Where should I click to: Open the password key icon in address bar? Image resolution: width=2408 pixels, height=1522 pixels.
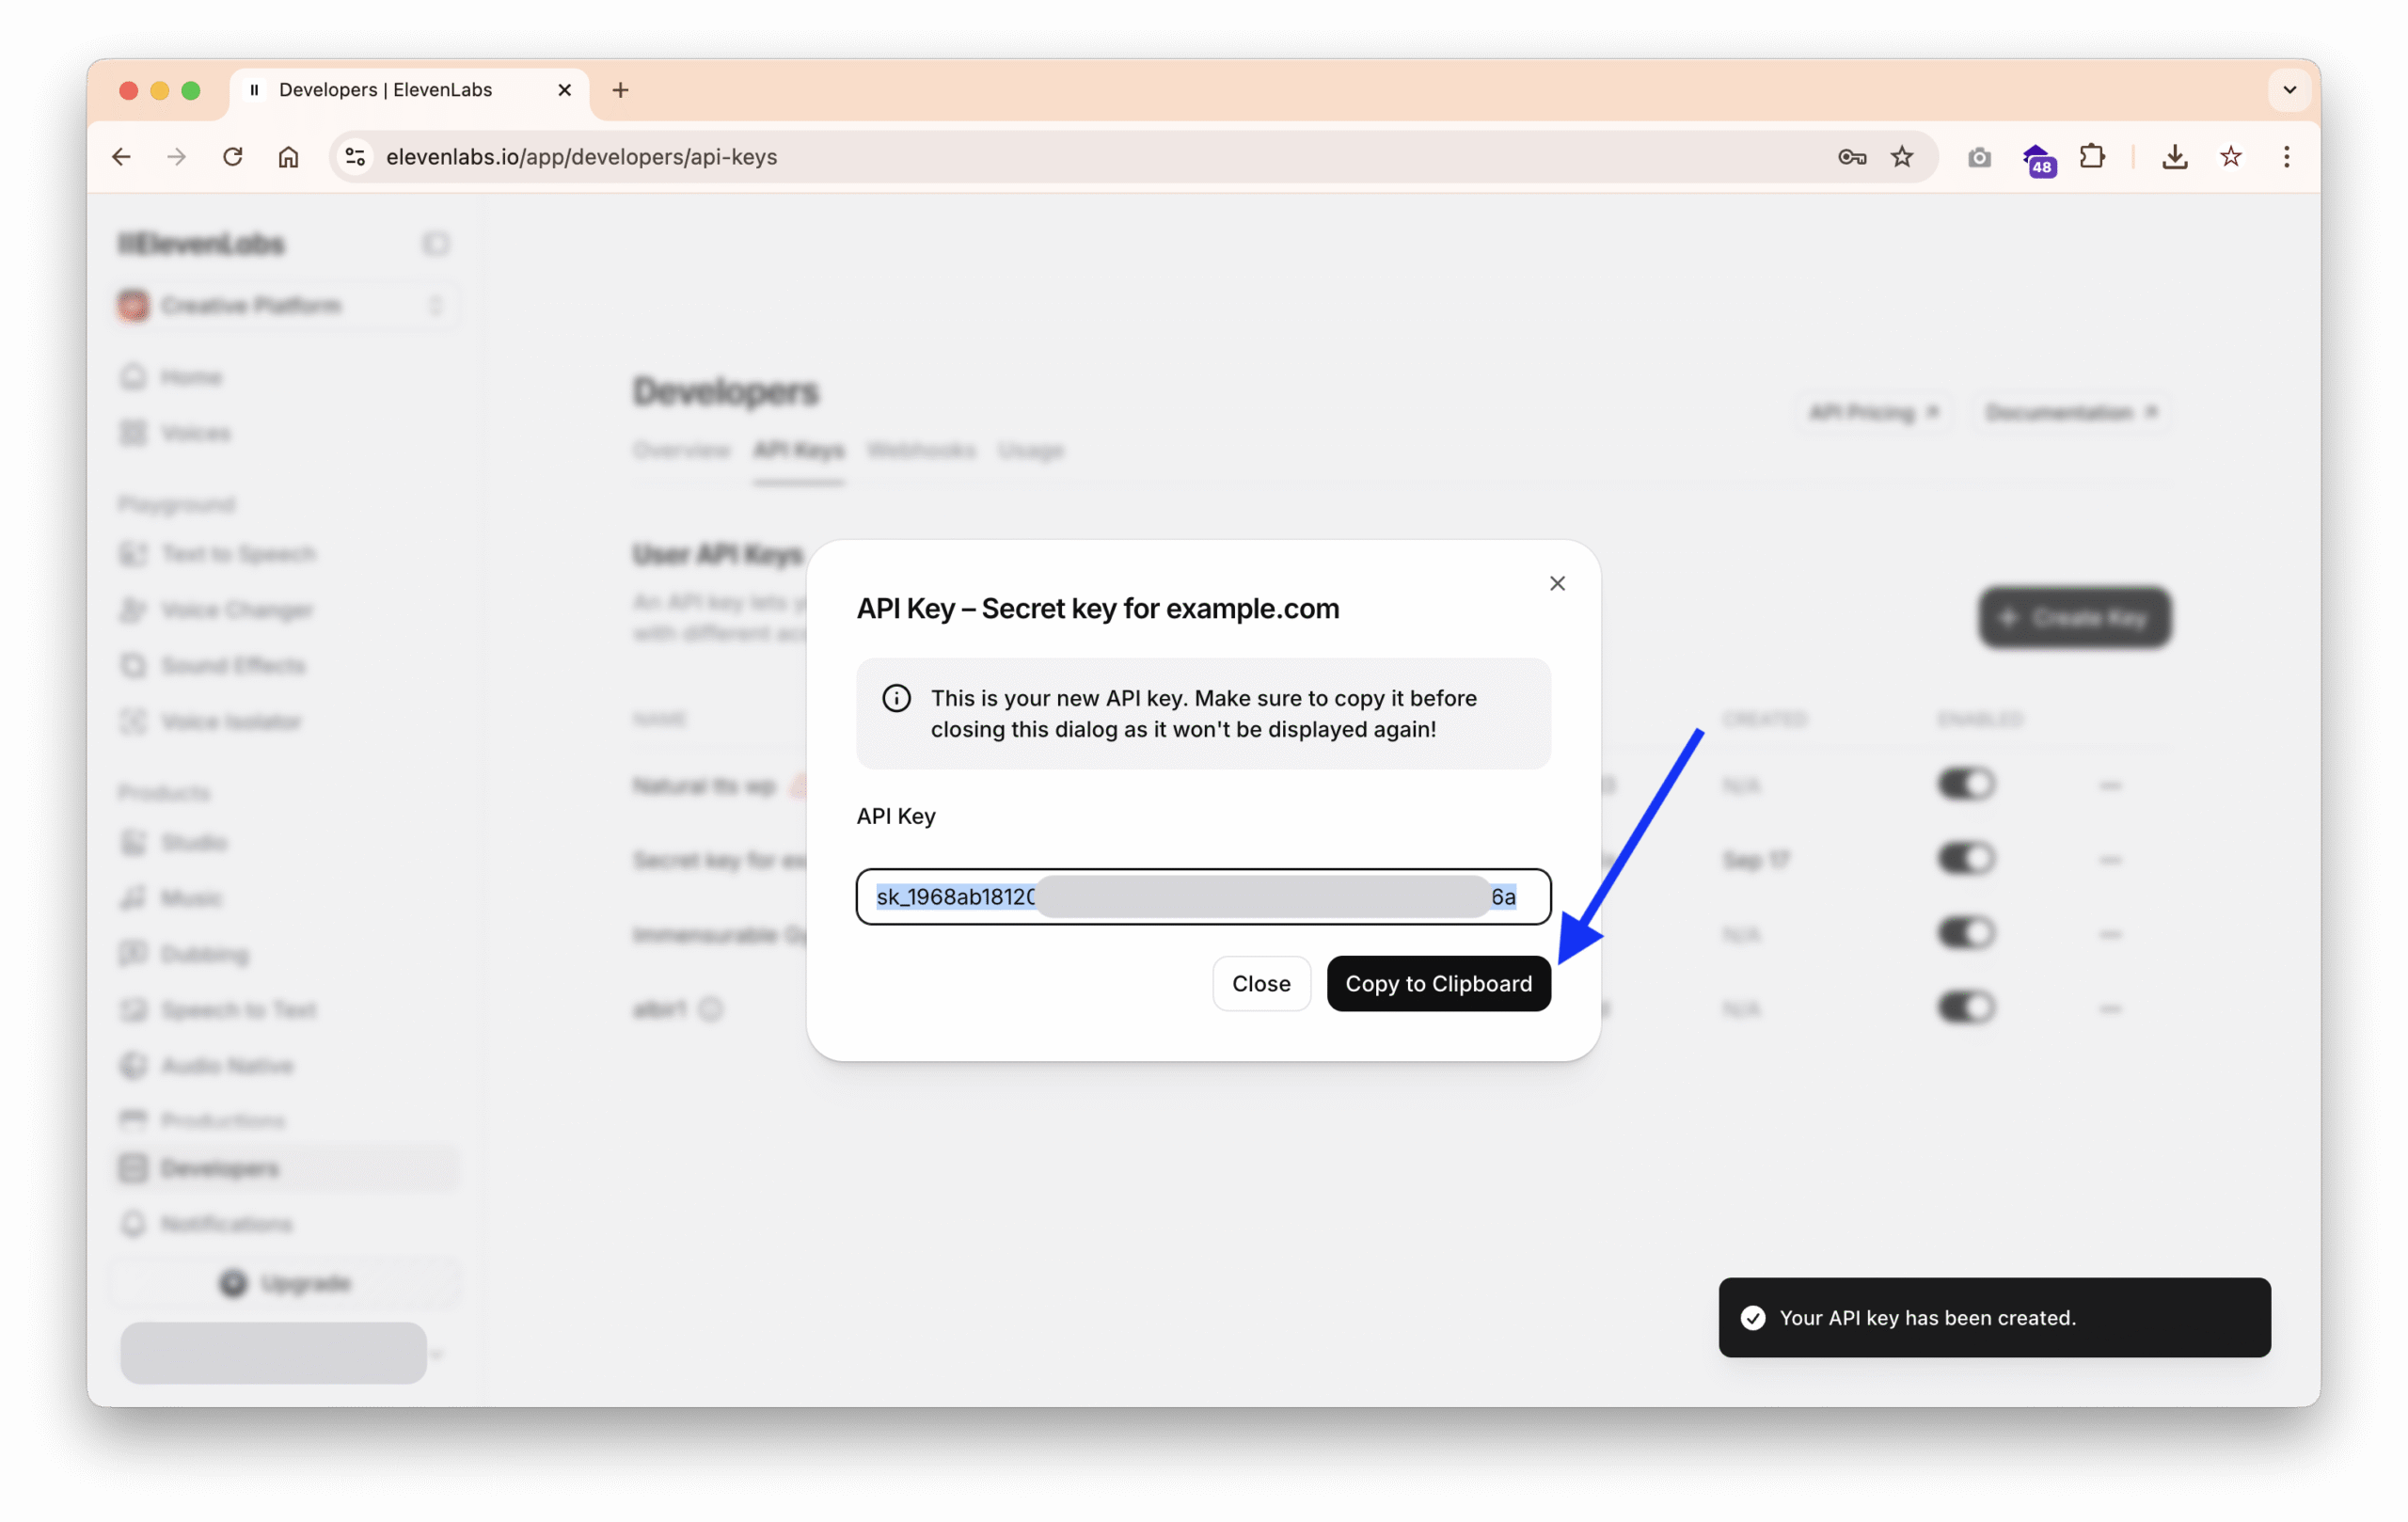(x=1851, y=157)
